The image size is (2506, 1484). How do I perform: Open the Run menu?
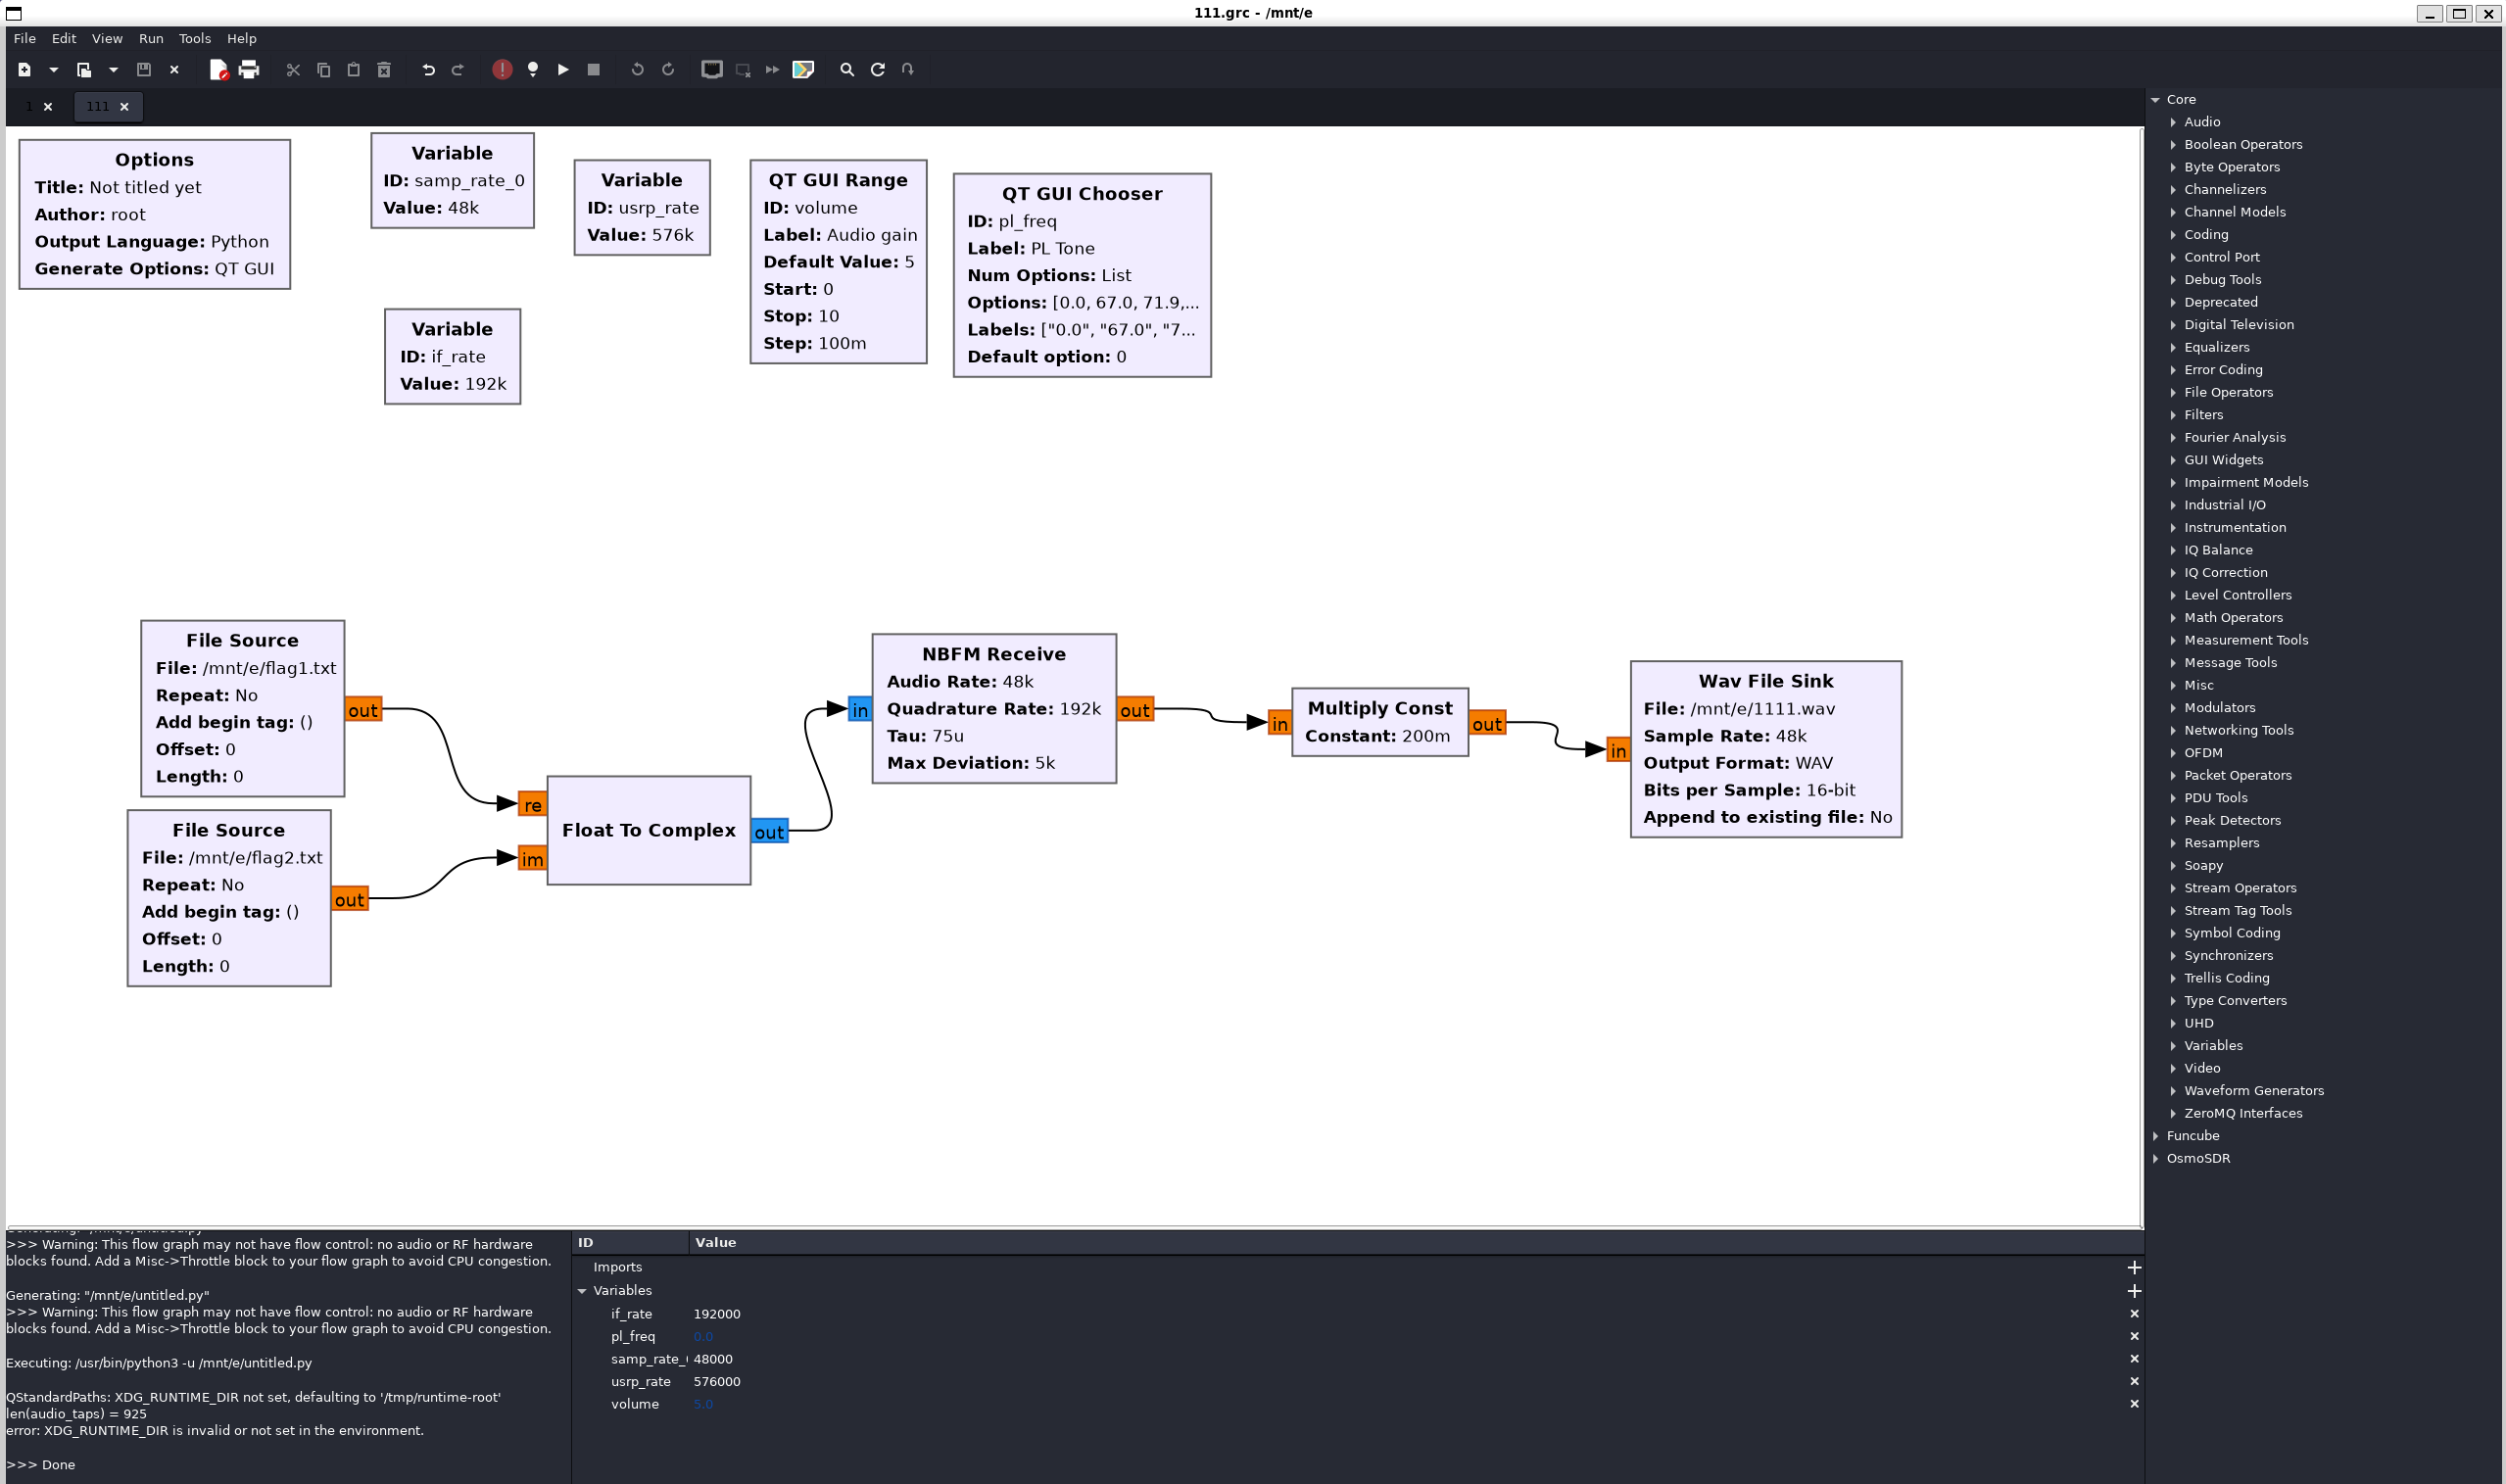(x=151, y=38)
